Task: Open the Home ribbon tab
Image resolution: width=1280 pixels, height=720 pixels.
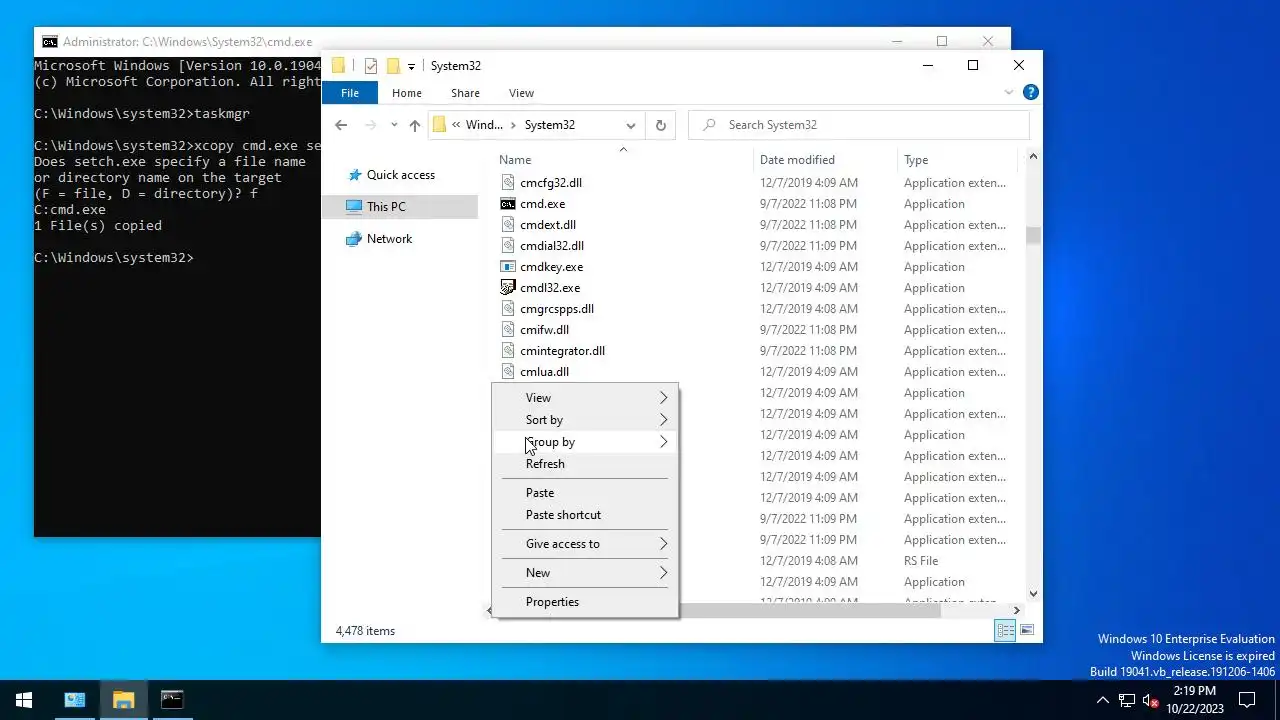Action: pos(406,93)
